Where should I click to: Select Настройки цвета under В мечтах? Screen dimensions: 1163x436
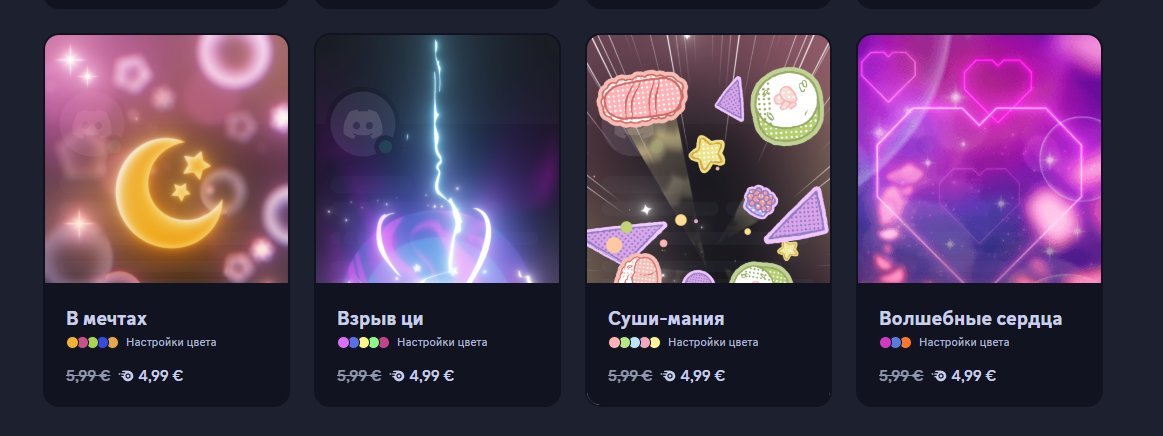coord(171,343)
